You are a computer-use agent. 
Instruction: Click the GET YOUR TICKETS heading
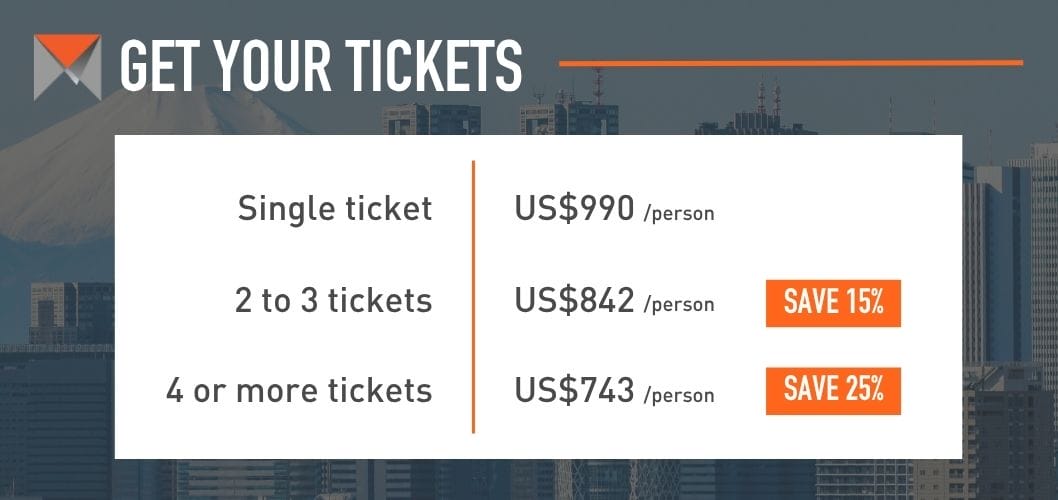(320, 67)
